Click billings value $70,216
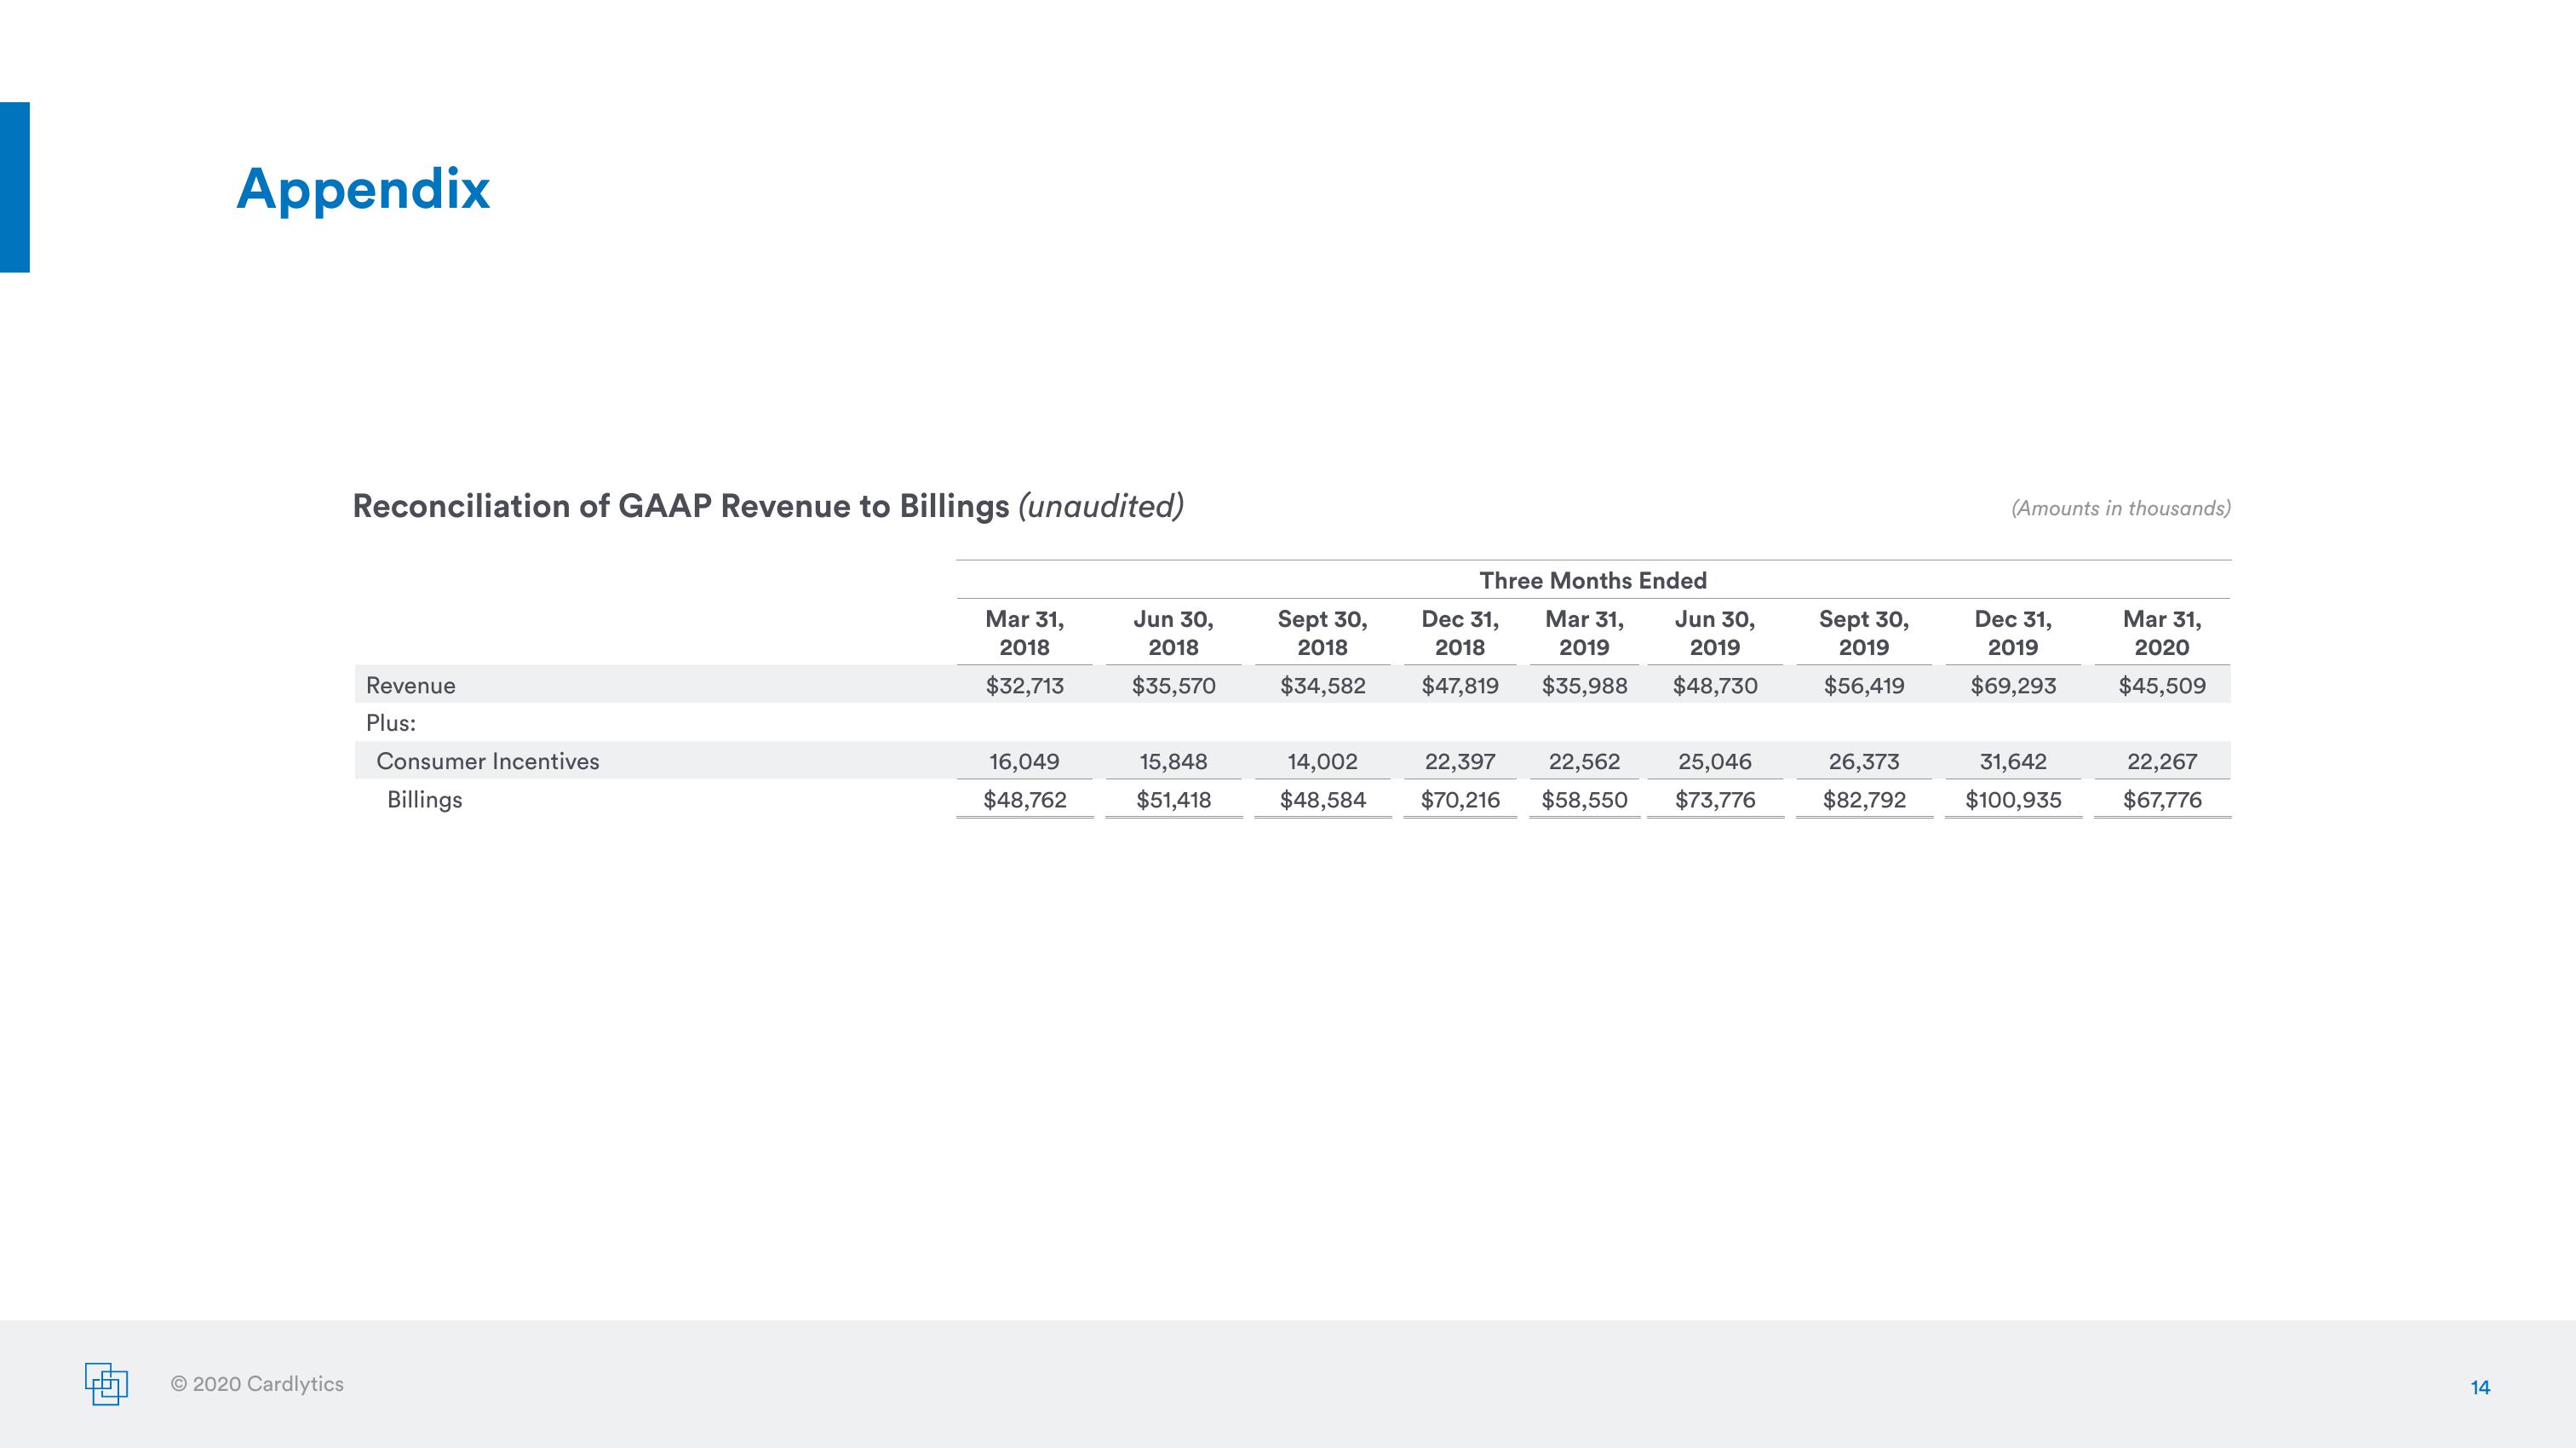The height and width of the screenshot is (1448, 2576). pyautogui.click(x=1460, y=799)
